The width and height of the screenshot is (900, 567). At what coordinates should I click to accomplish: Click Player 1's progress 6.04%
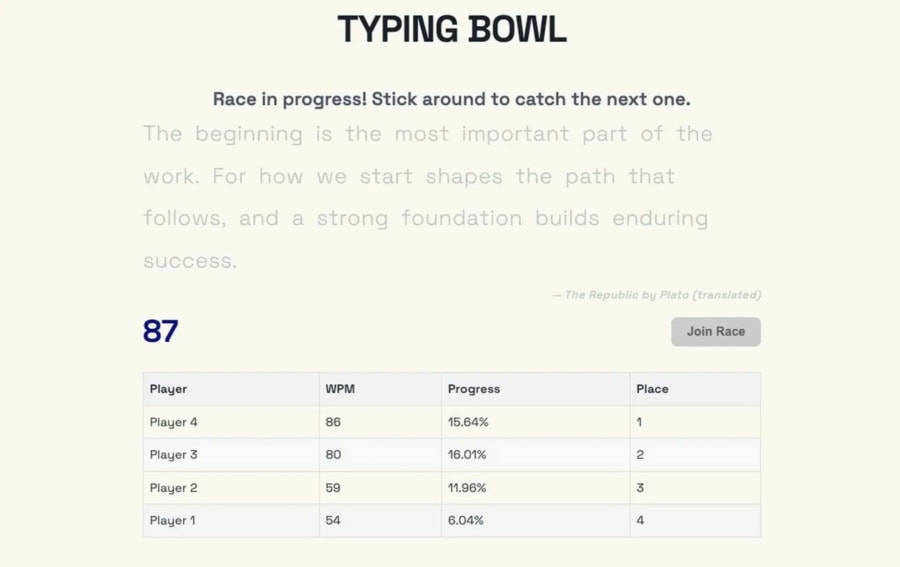[x=466, y=521]
